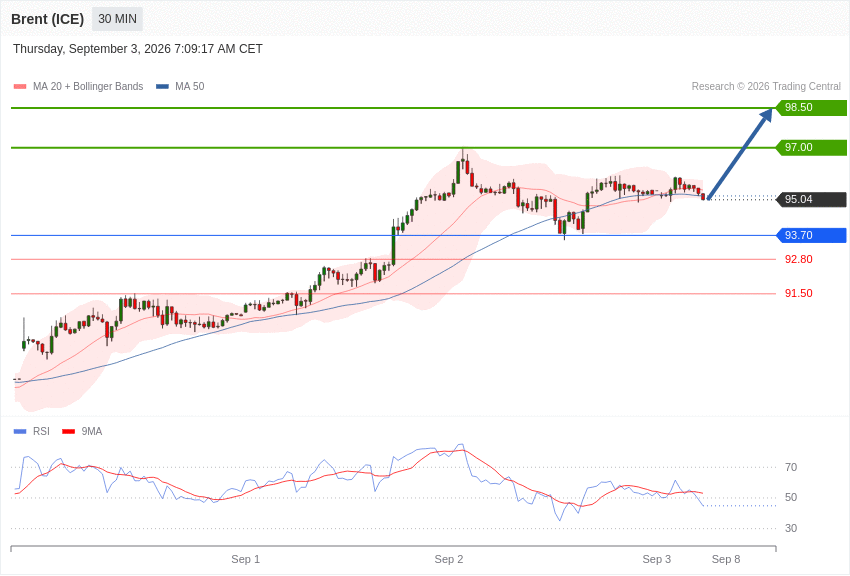Image resolution: width=850 pixels, height=576 pixels.
Task: Click the 30 MIN timeframe badge
Action: [x=117, y=19]
